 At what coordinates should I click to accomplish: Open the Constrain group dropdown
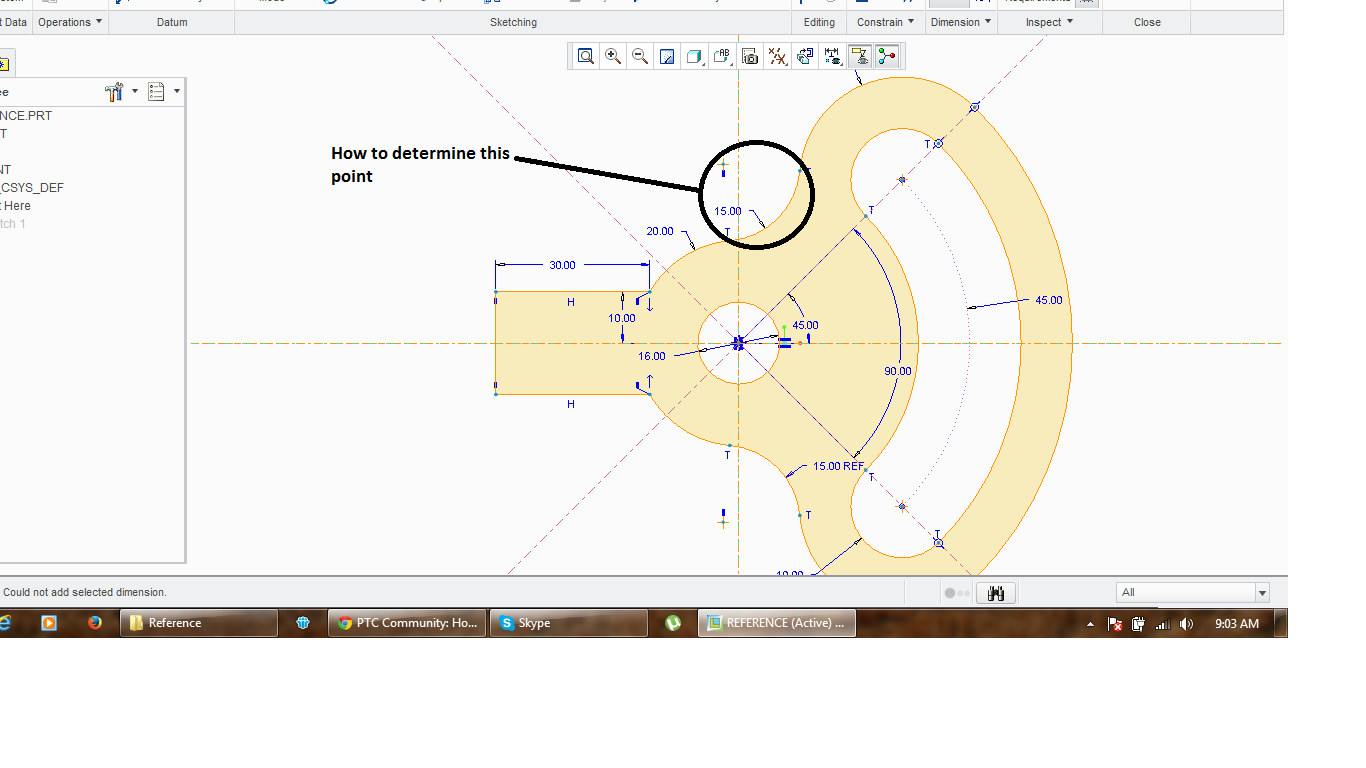[x=885, y=22]
